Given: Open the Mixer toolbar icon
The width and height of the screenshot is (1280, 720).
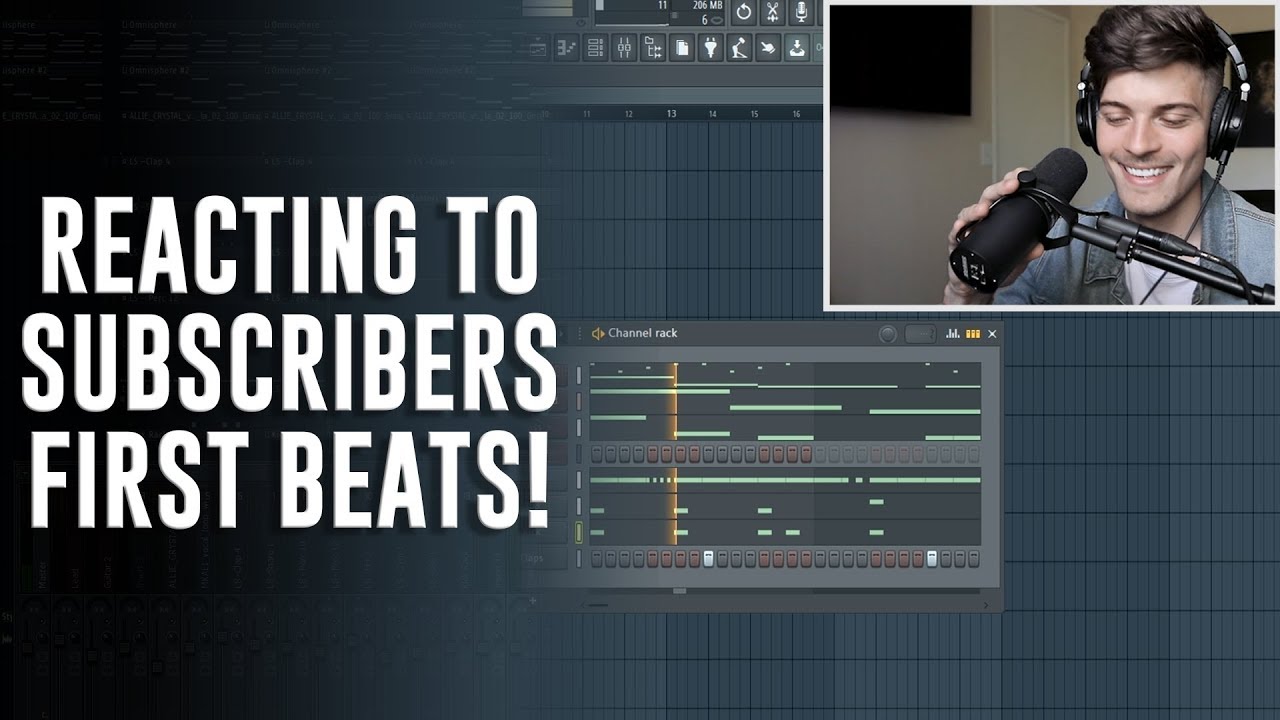Looking at the screenshot, I should tap(624, 47).
